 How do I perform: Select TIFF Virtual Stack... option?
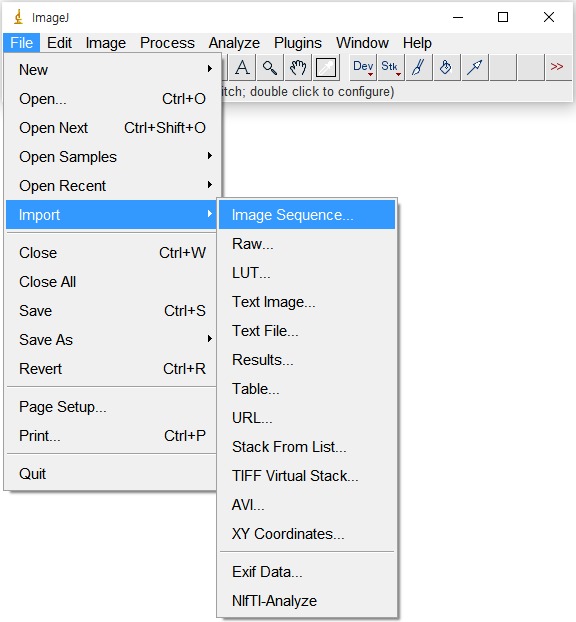pos(307,476)
